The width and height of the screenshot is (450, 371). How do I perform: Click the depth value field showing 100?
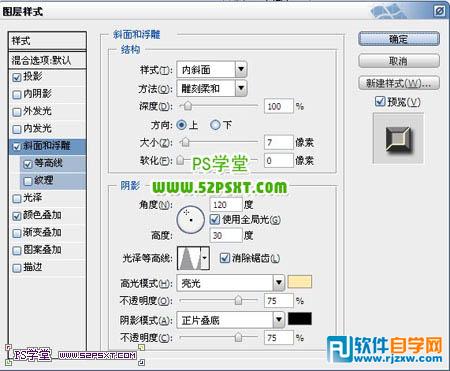[x=279, y=106]
